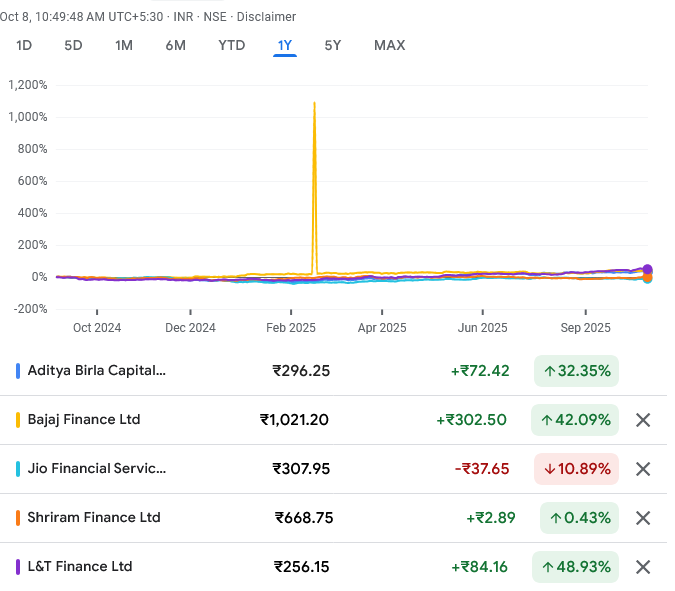Click the 0% y-axis label
This screenshot has width=675, height=591.
pos(39,277)
